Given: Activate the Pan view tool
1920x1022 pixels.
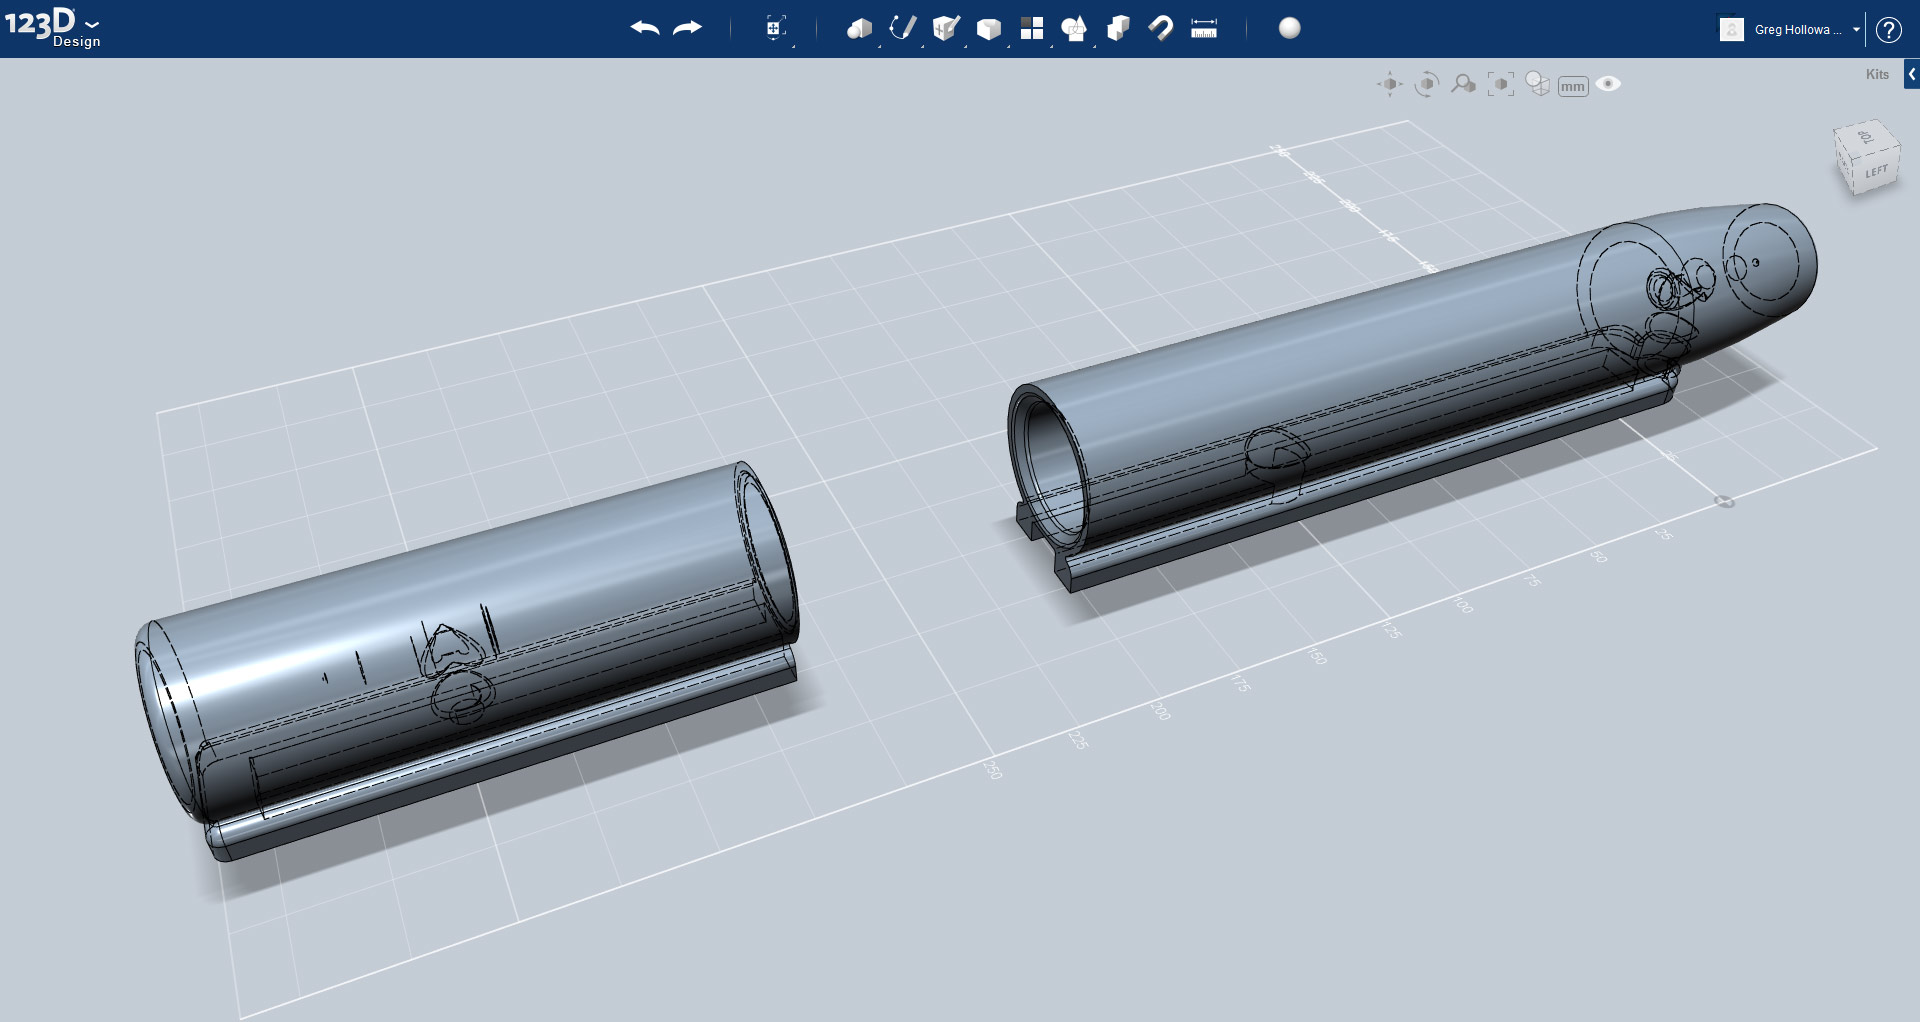Looking at the screenshot, I should 1390,84.
